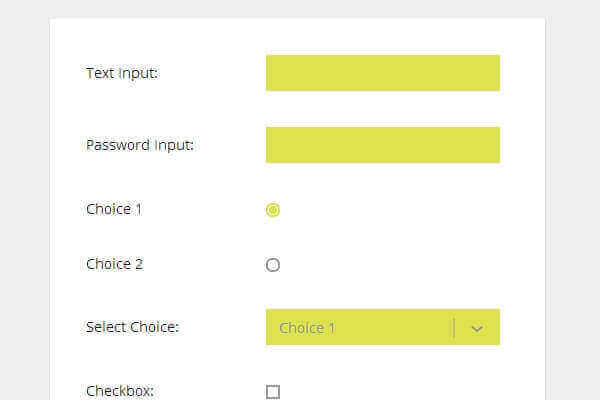This screenshot has width=600, height=400.
Task: Click the "Checkbox:" label text
Action: point(120,391)
